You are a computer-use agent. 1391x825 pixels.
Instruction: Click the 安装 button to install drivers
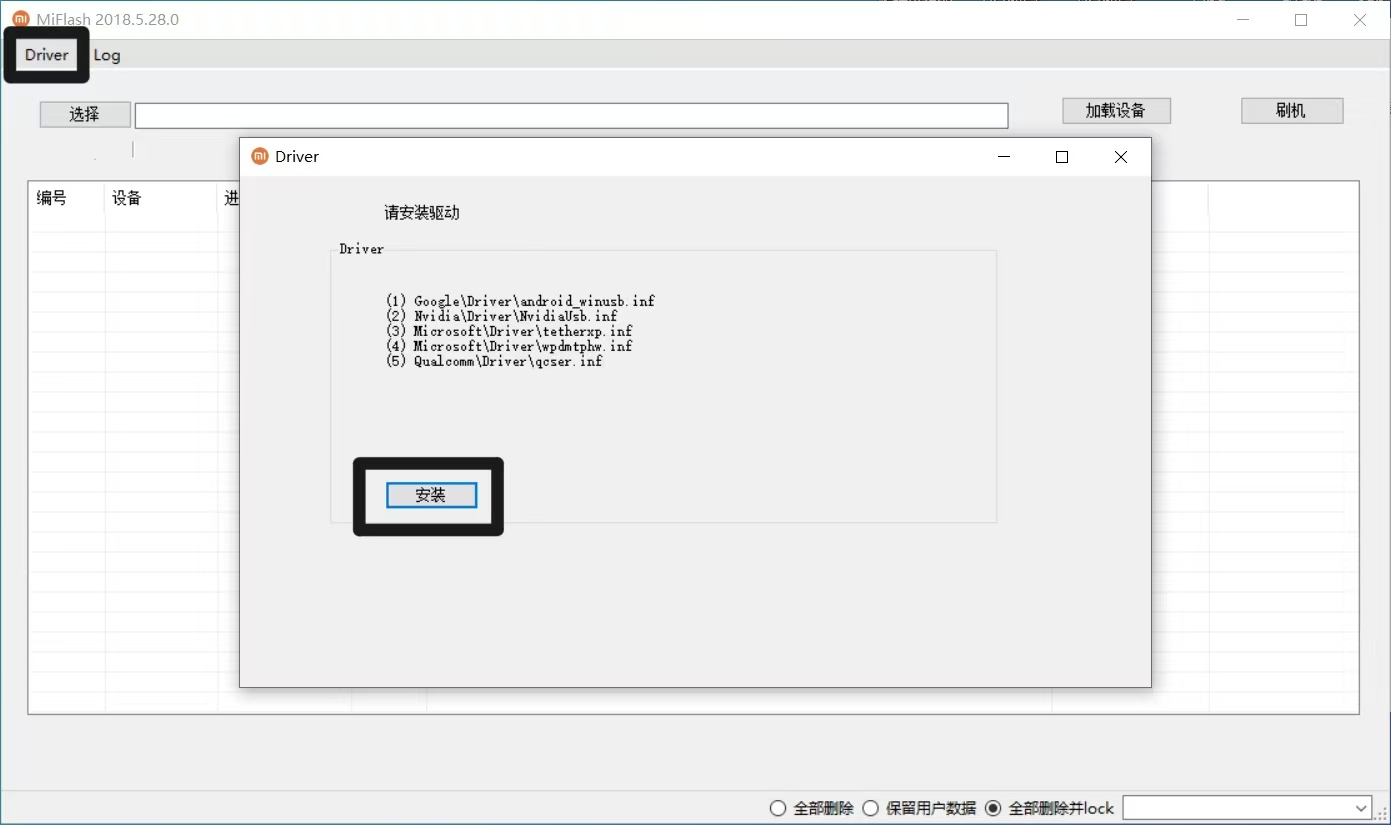[x=431, y=495]
